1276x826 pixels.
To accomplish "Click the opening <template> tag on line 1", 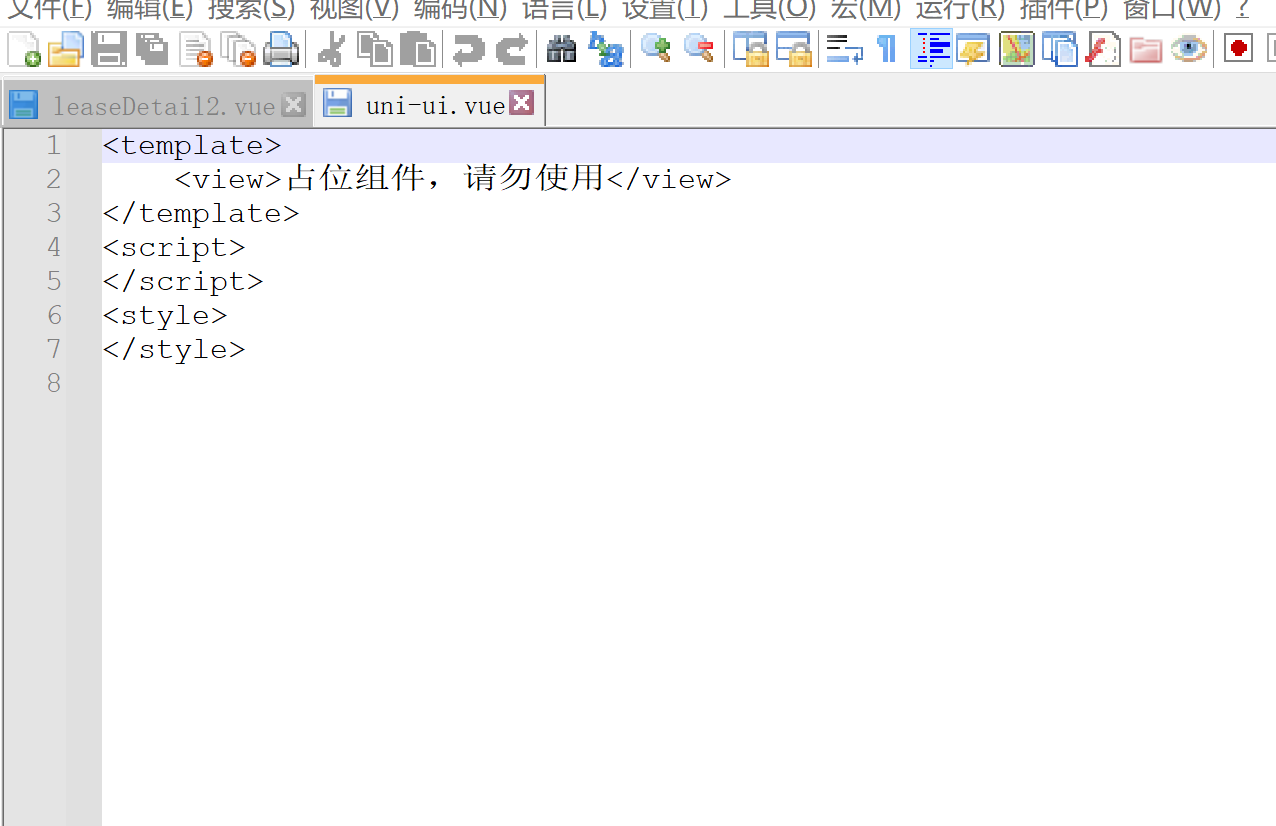I will pyautogui.click(x=192, y=146).
